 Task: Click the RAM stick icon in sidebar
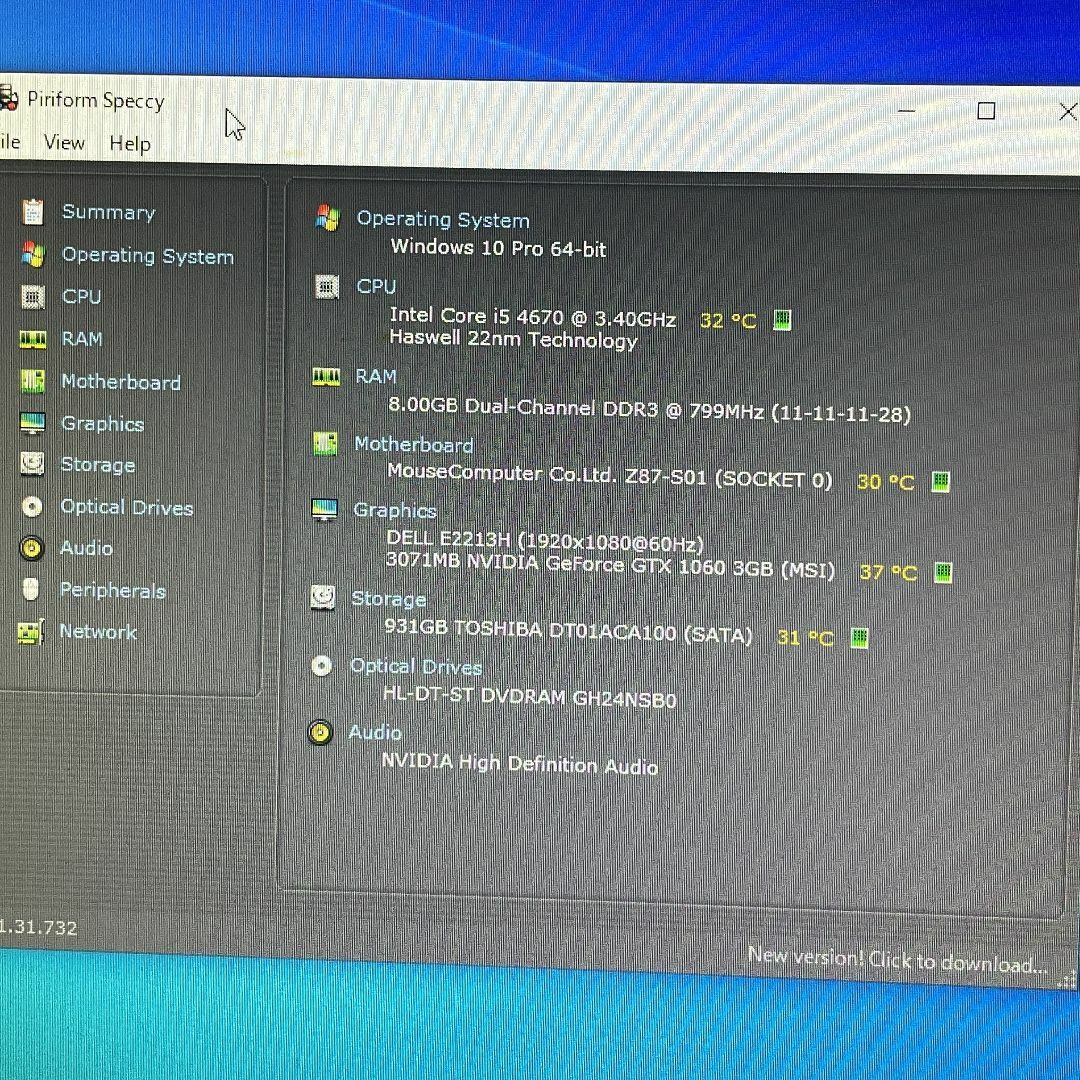point(32,340)
